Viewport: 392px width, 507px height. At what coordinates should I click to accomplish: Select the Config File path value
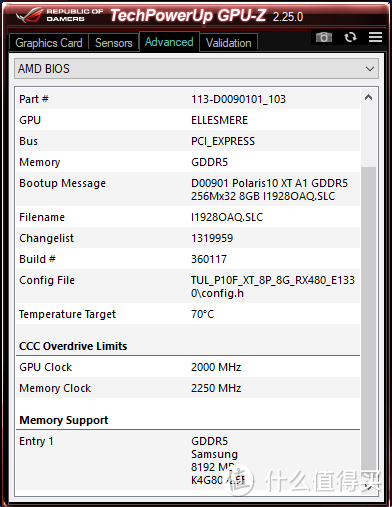click(273, 286)
